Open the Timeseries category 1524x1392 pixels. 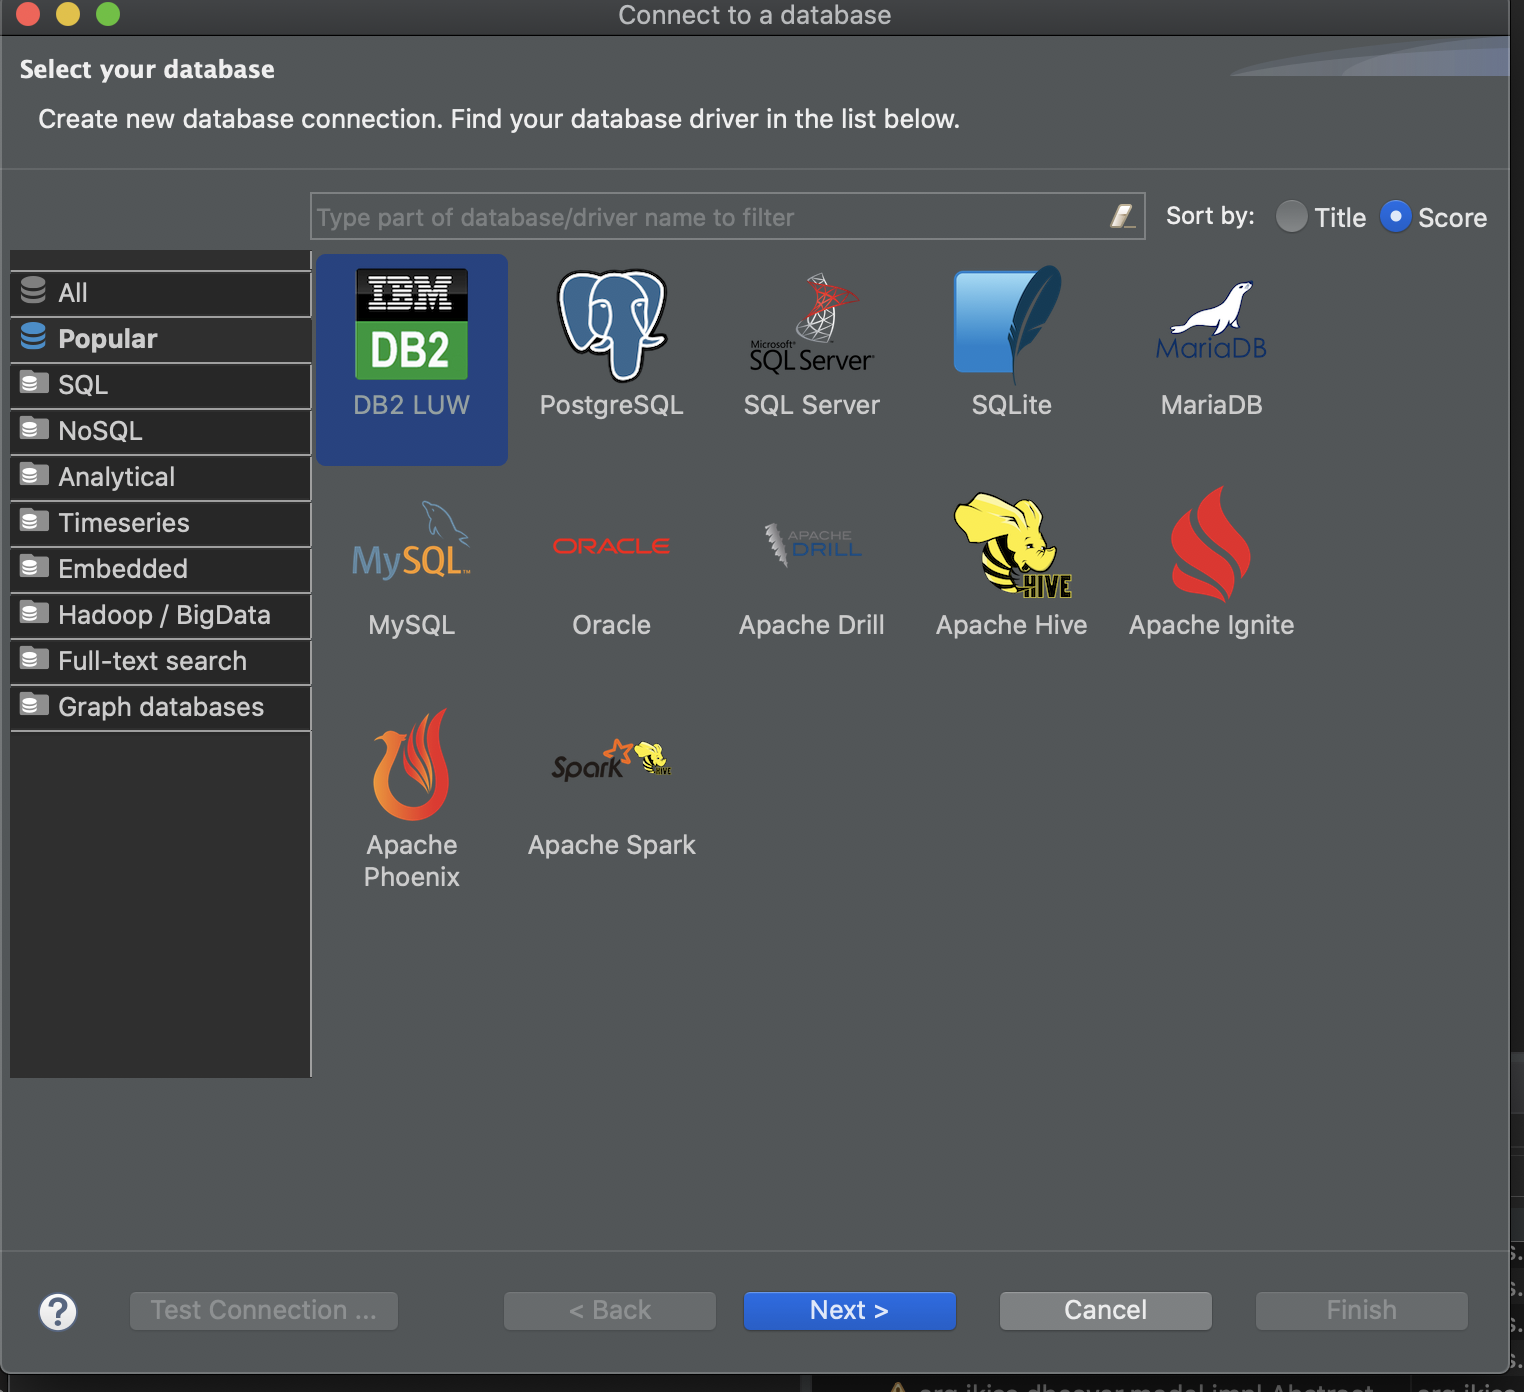(160, 523)
